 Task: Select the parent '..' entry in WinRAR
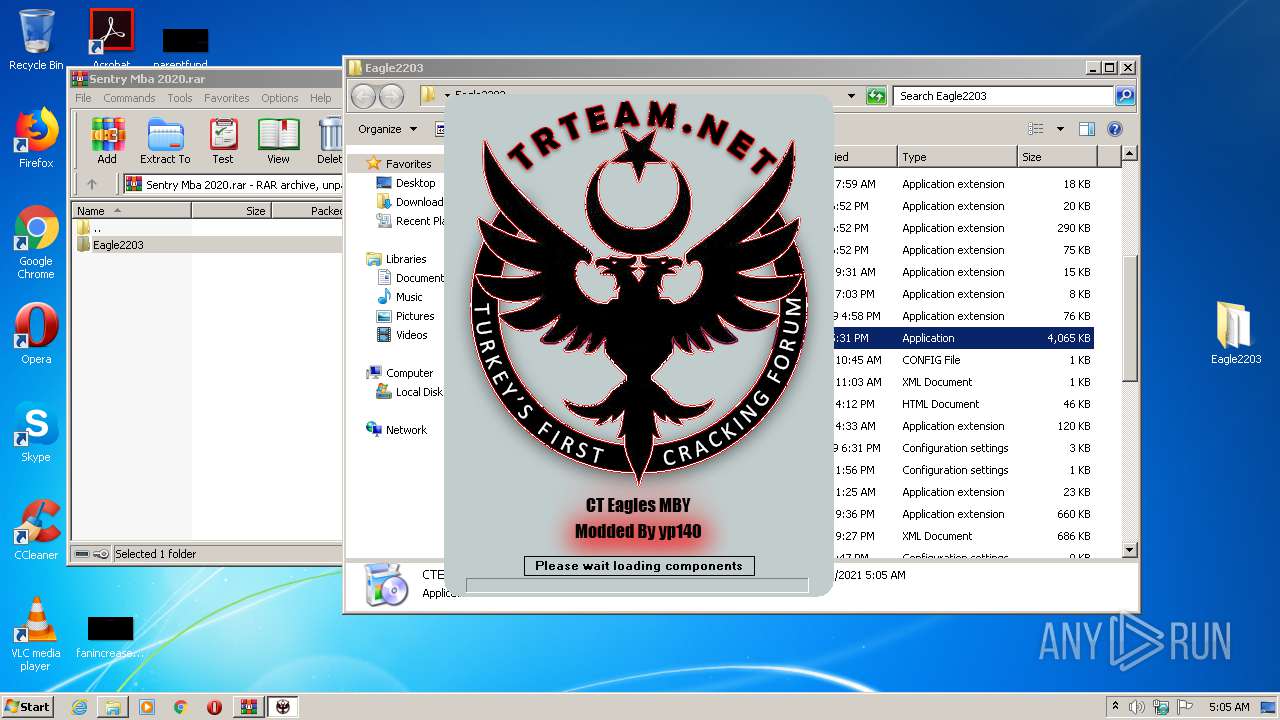point(89,228)
